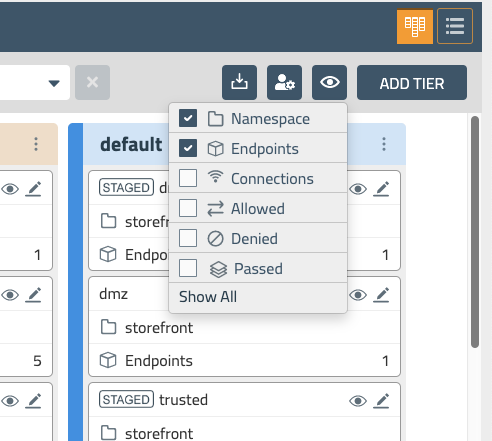
Task: Select the Denied menu option
Action: point(258,238)
